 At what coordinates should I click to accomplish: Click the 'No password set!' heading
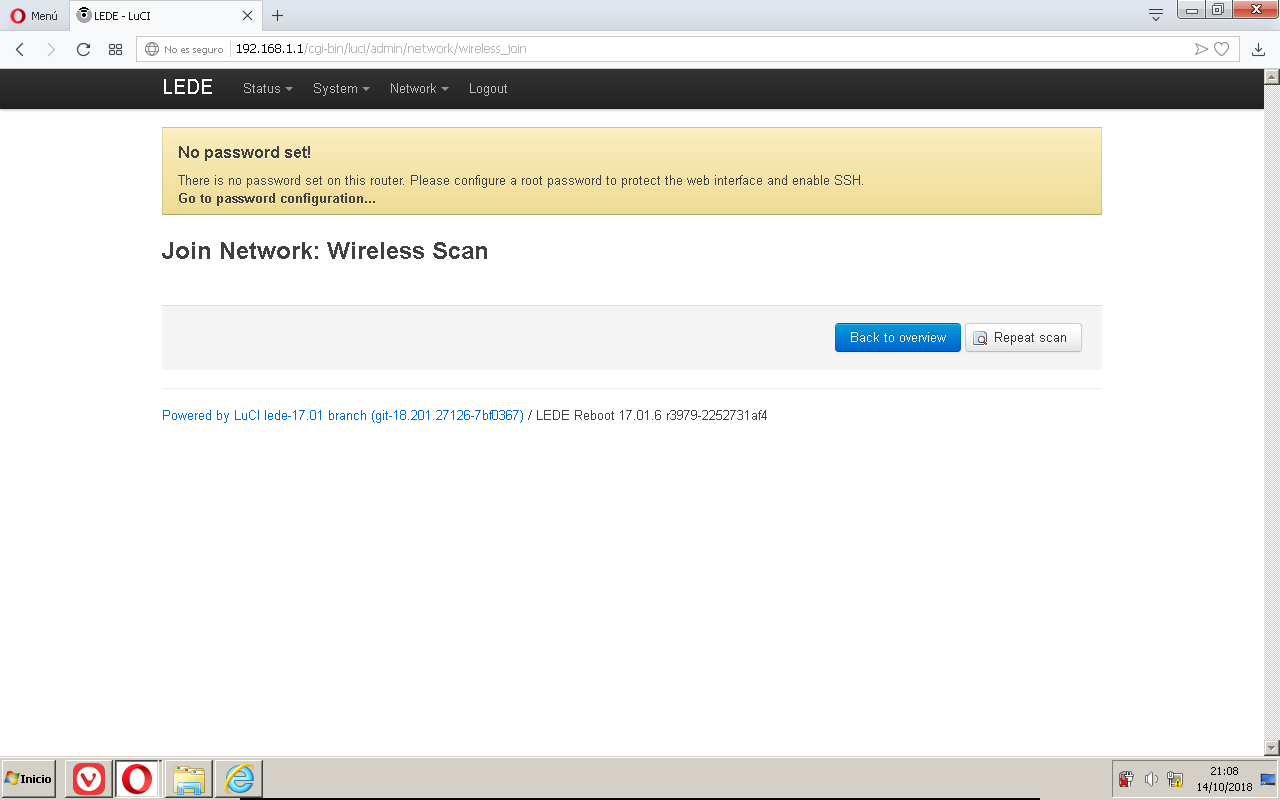pyautogui.click(x=244, y=152)
